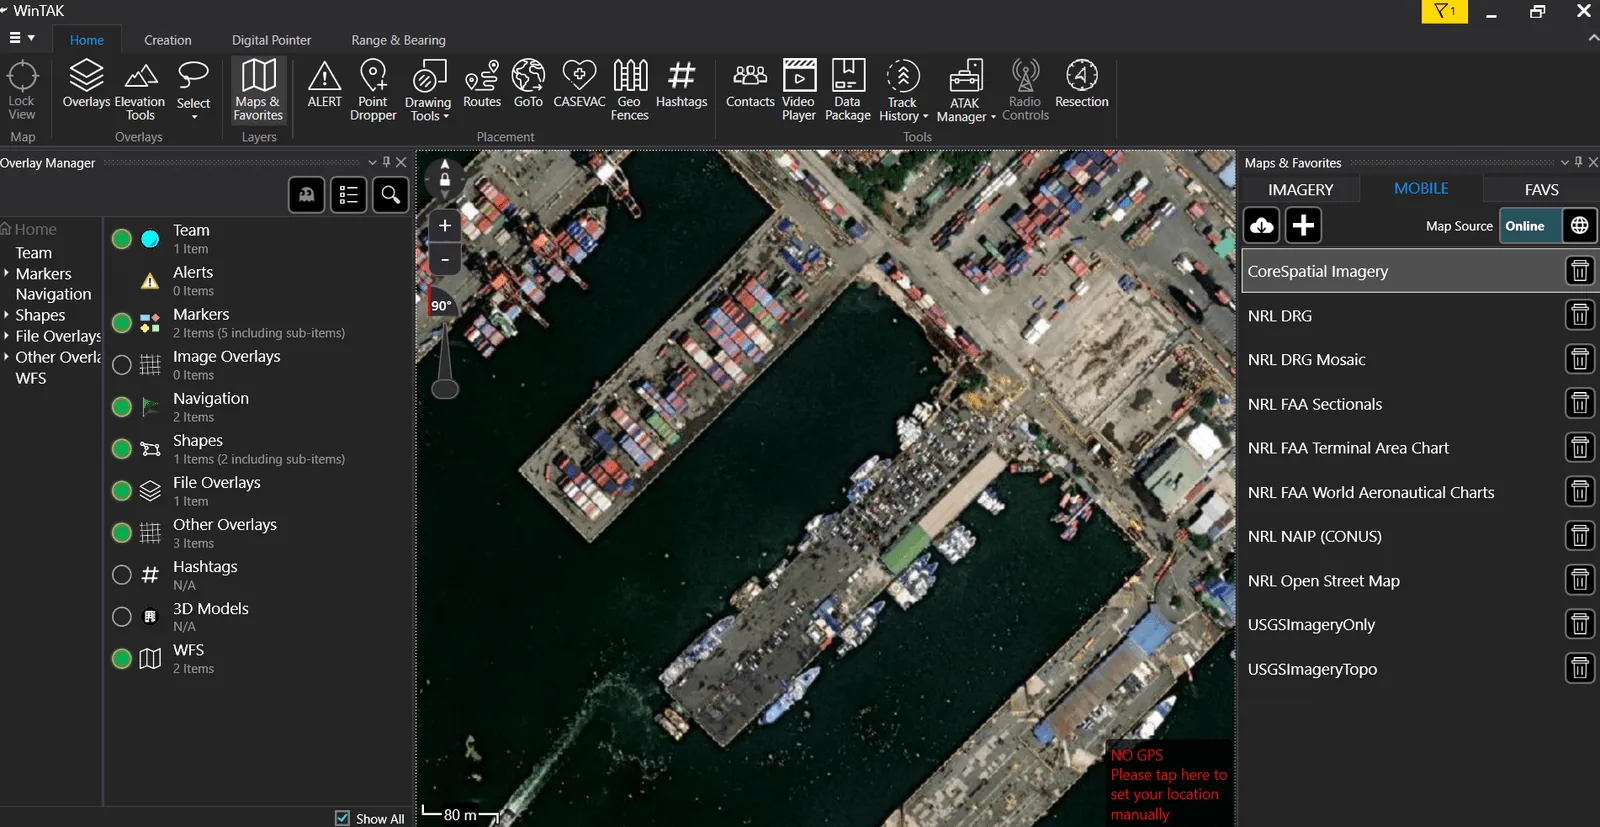Switch to the Range & Bearing tab
Viewport: 1600px width, 827px height.
pos(398,40)
